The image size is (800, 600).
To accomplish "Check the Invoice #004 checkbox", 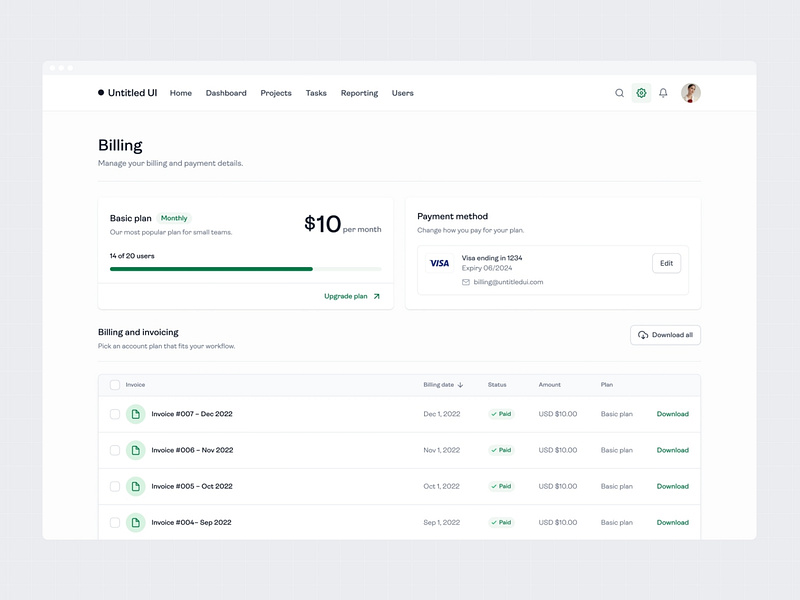I will click(x=115, y=522).
